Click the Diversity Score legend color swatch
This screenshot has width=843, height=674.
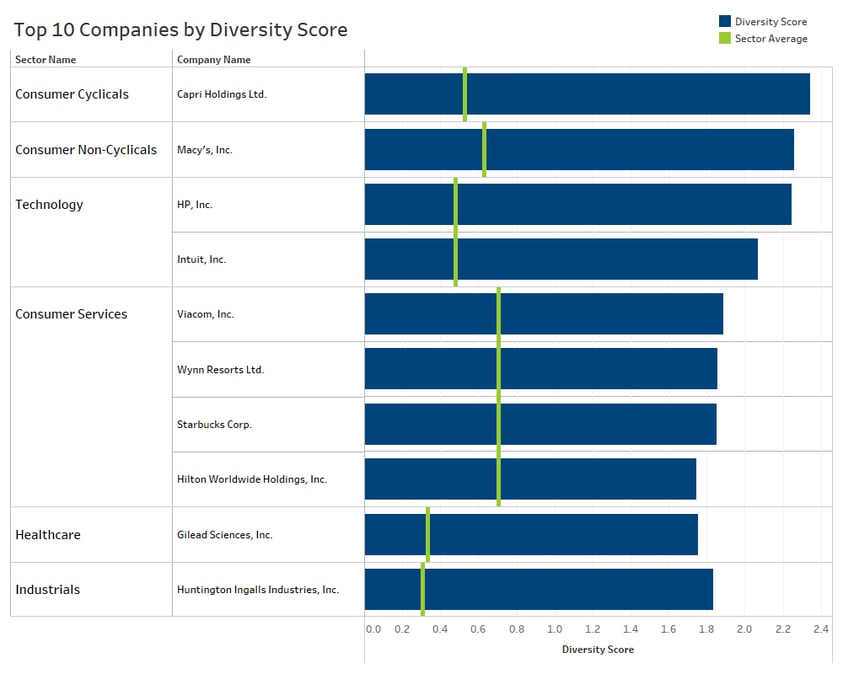coord(725,21)
